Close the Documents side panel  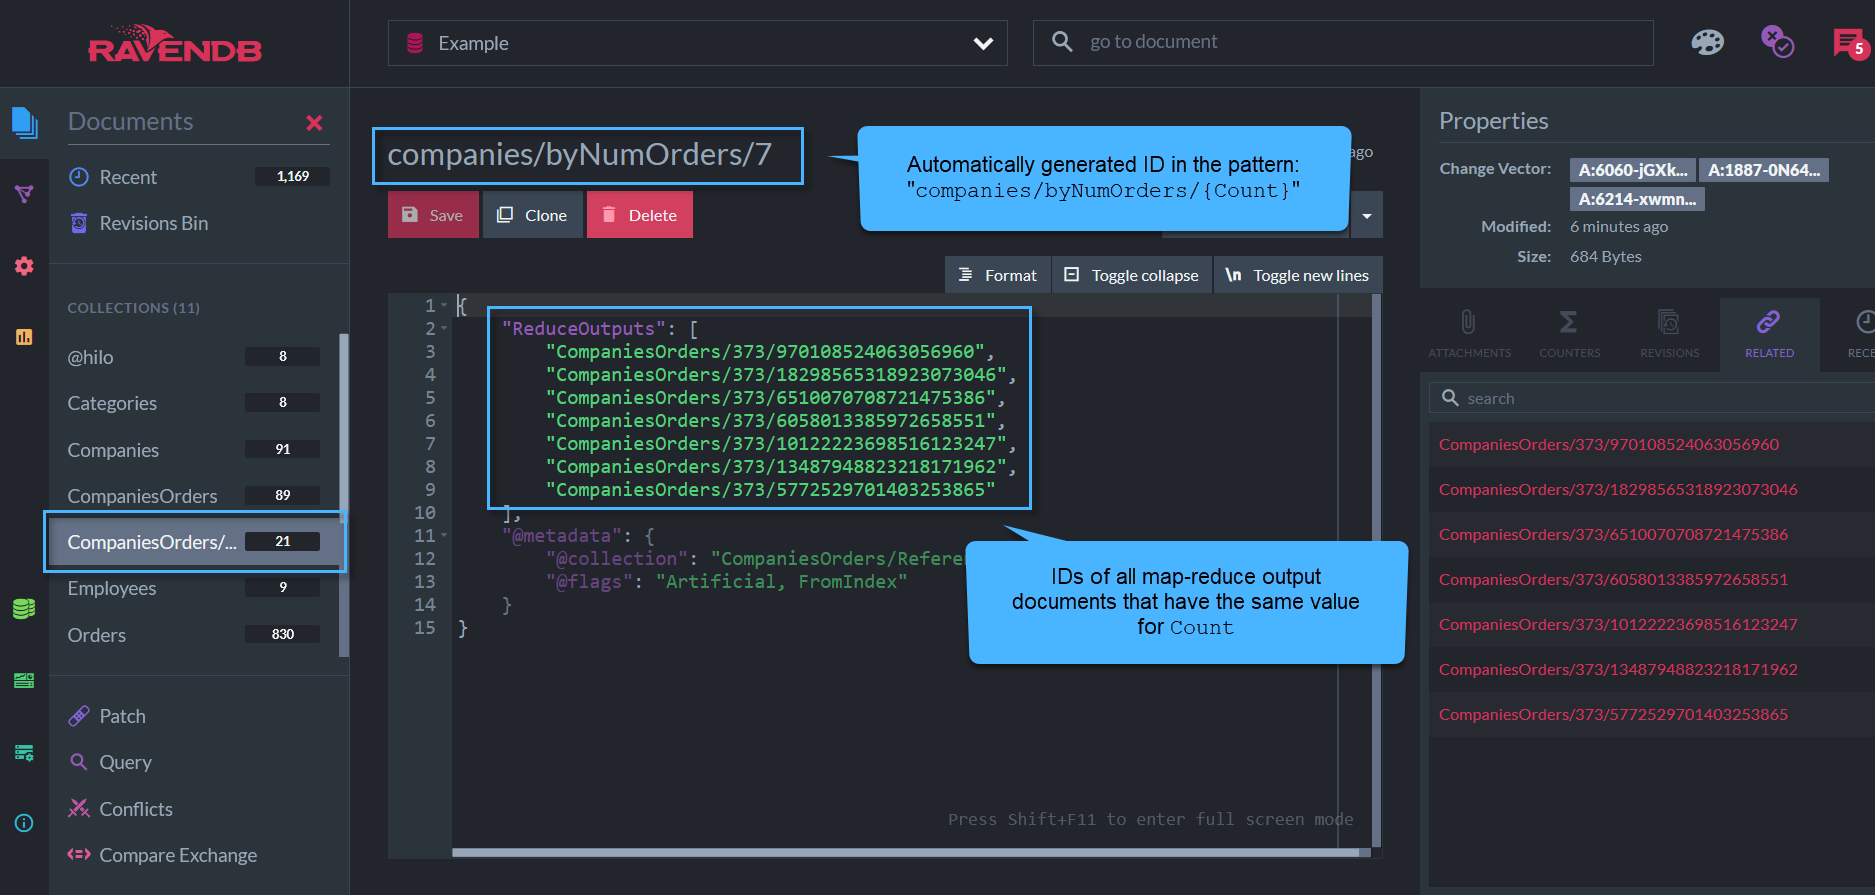(x=314, y=123)
